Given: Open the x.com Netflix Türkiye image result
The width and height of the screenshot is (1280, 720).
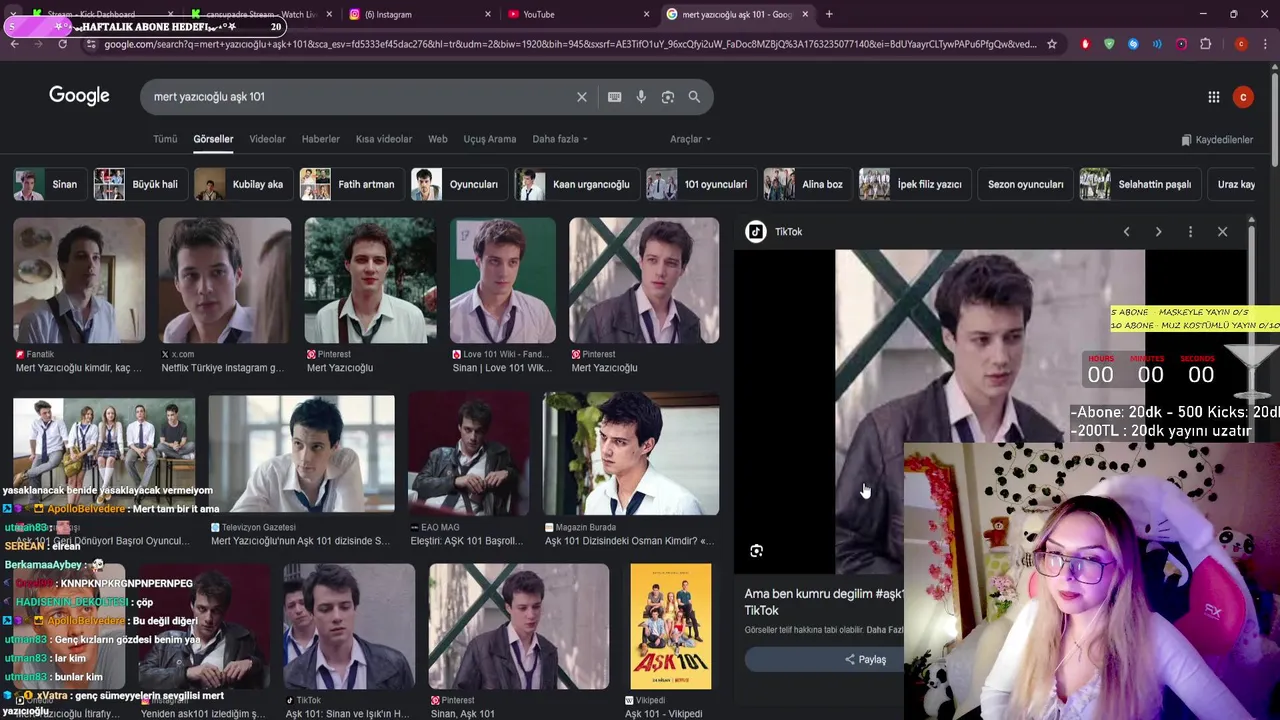Looking at the screenshot, I should coord(225,281).
